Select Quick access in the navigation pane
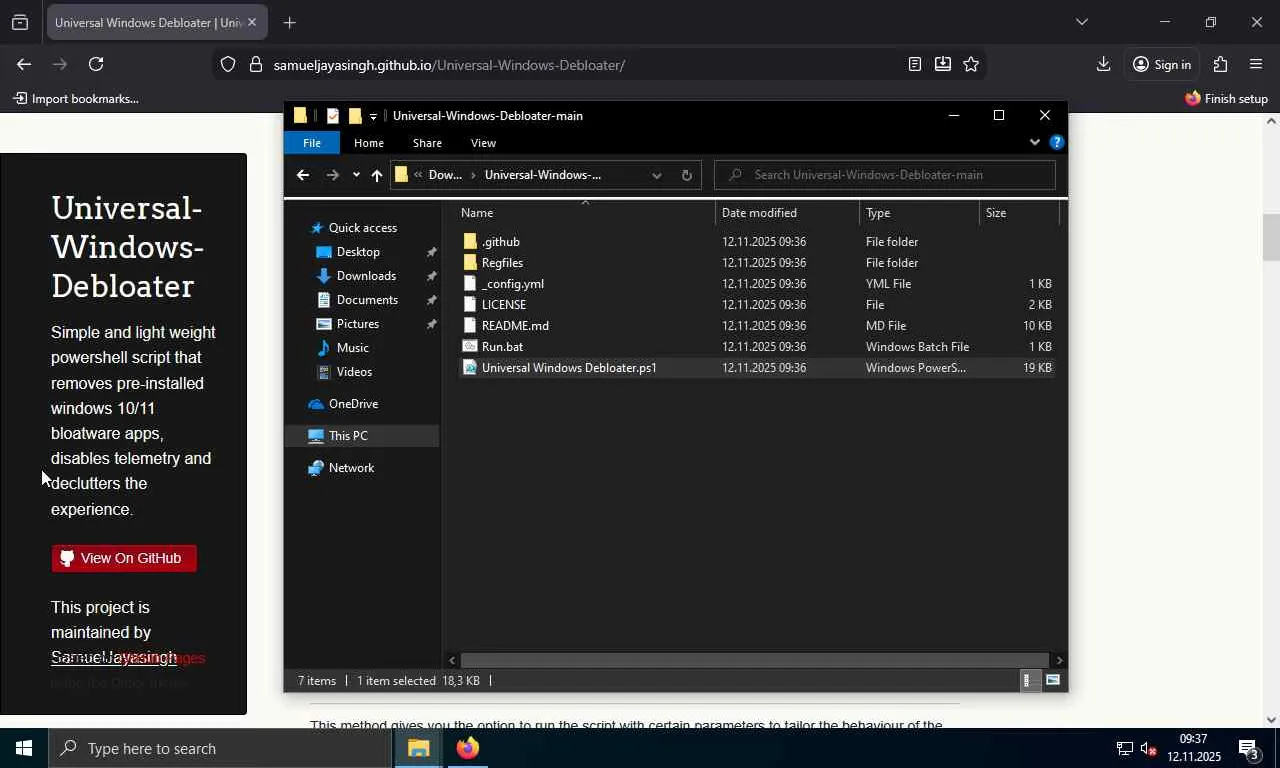 [x=362, y=228]
